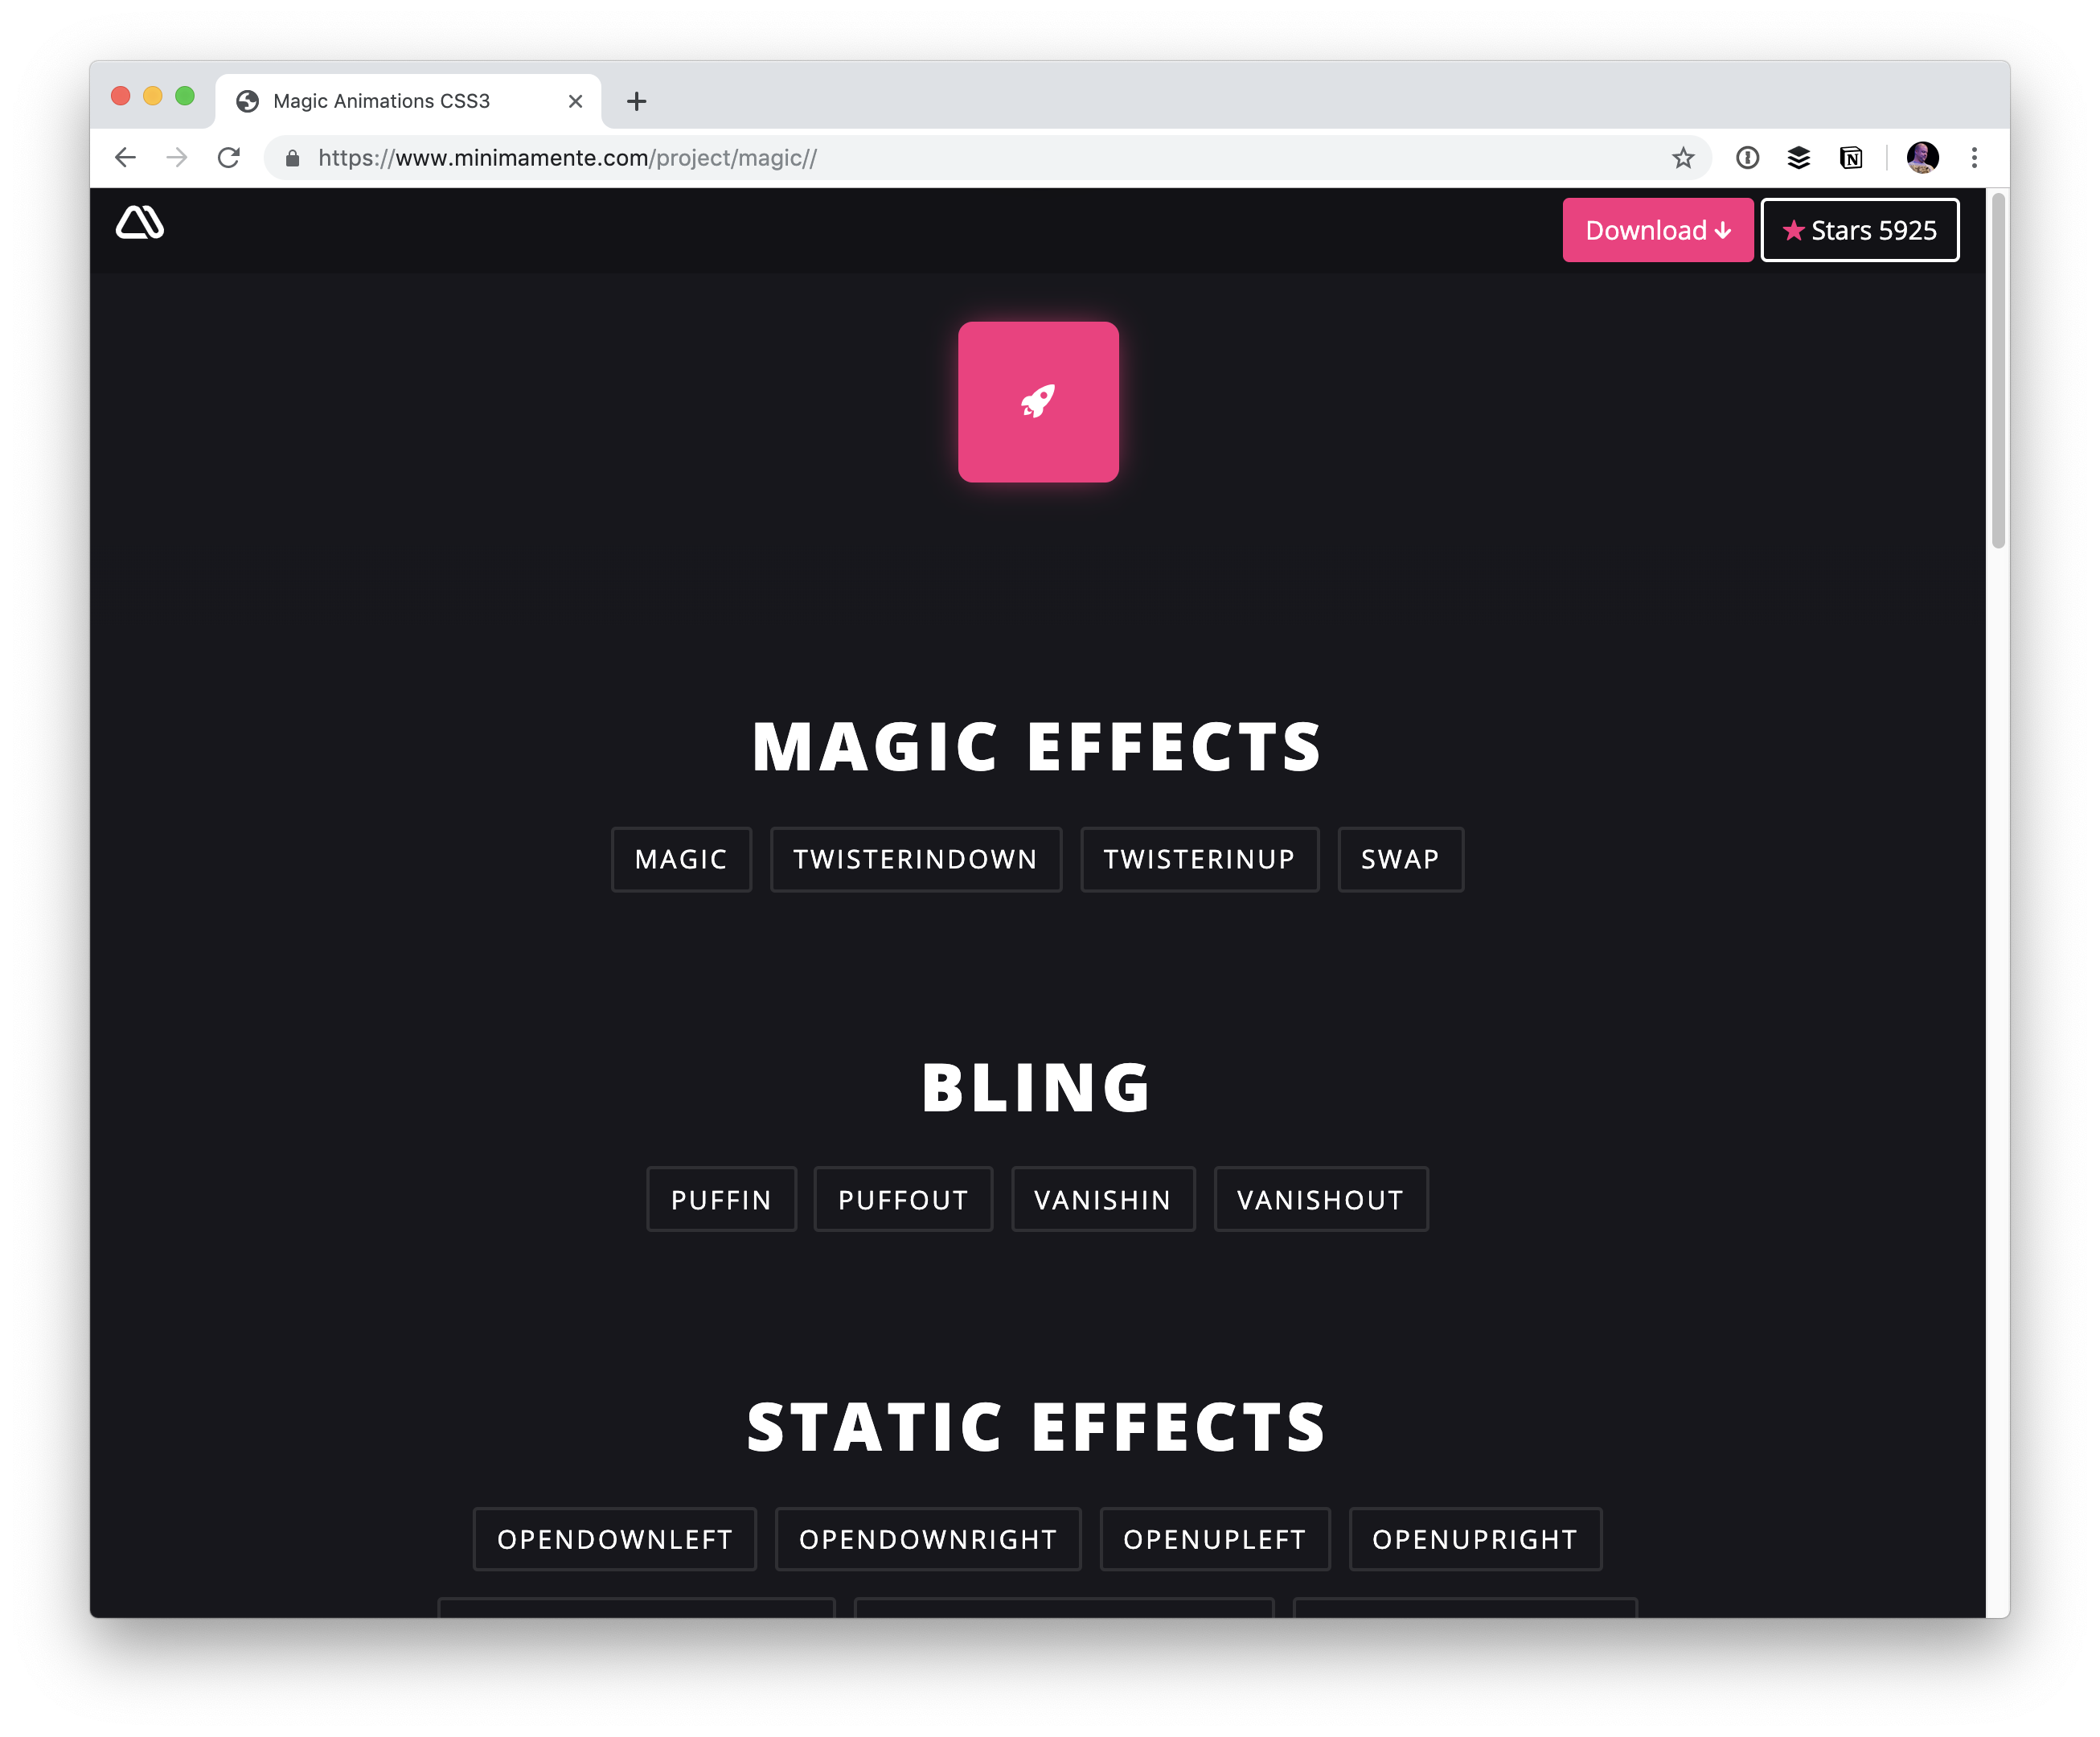
Task: Select the MAGIC animation effect
Action: coord(682,856)
